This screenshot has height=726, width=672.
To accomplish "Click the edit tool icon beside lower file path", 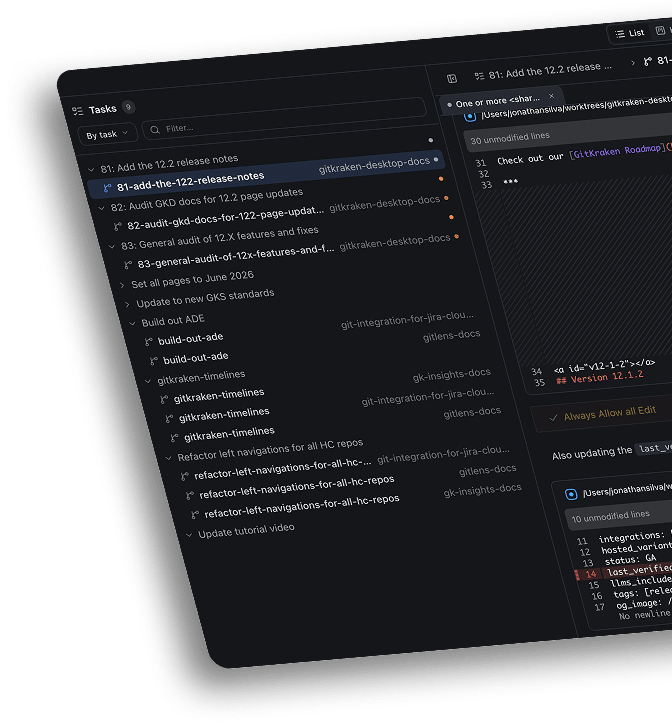I will click(x=571, y=494).
